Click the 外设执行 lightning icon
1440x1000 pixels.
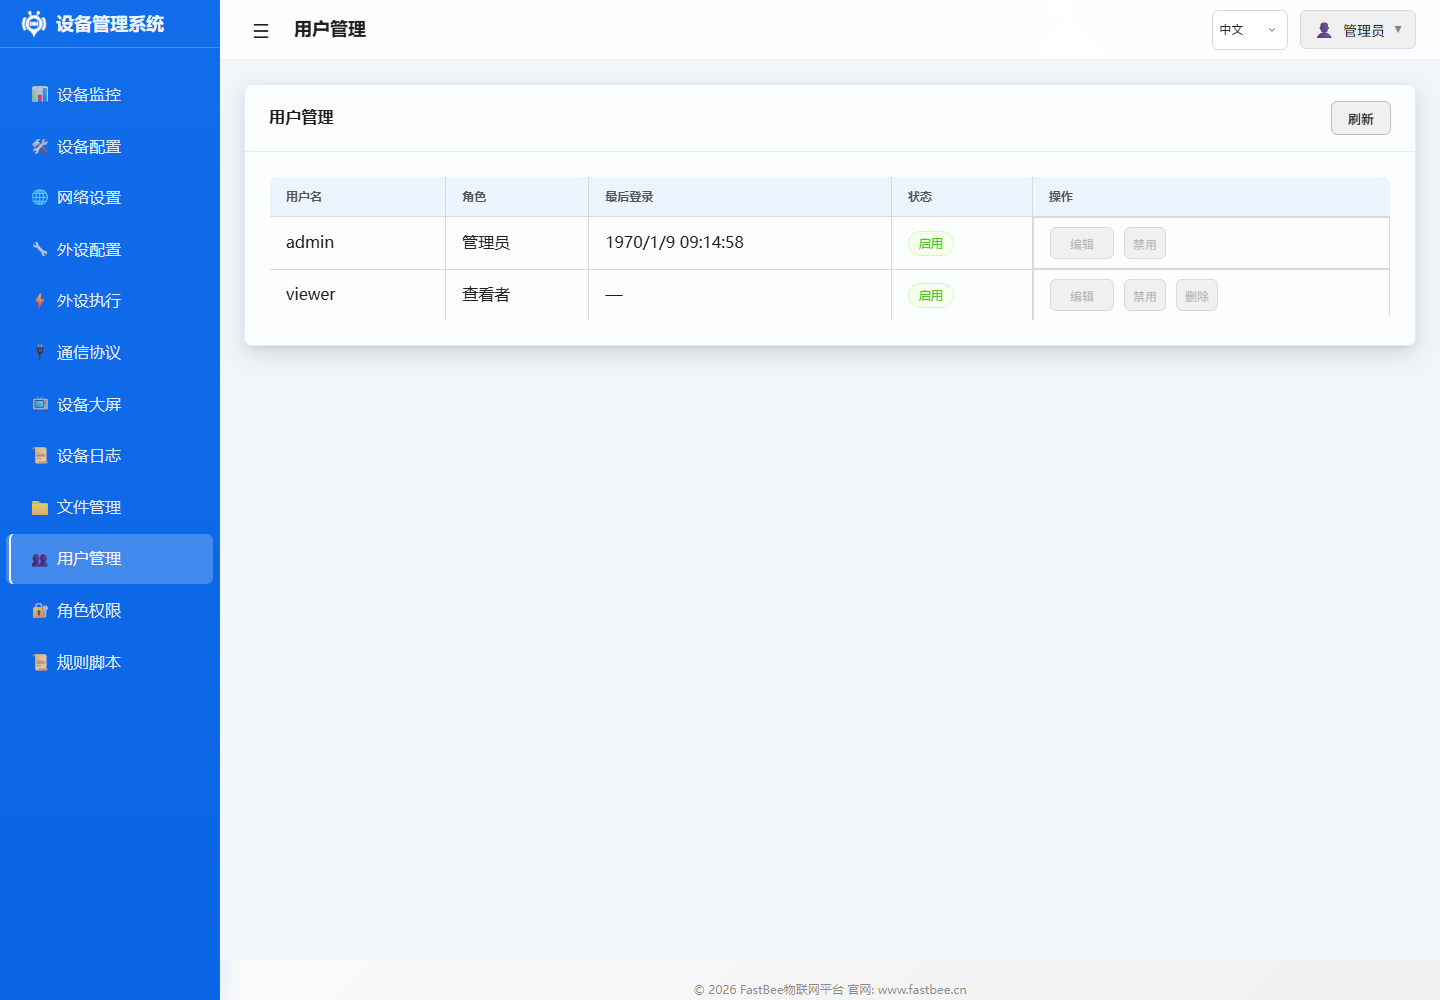pos(40,300)
